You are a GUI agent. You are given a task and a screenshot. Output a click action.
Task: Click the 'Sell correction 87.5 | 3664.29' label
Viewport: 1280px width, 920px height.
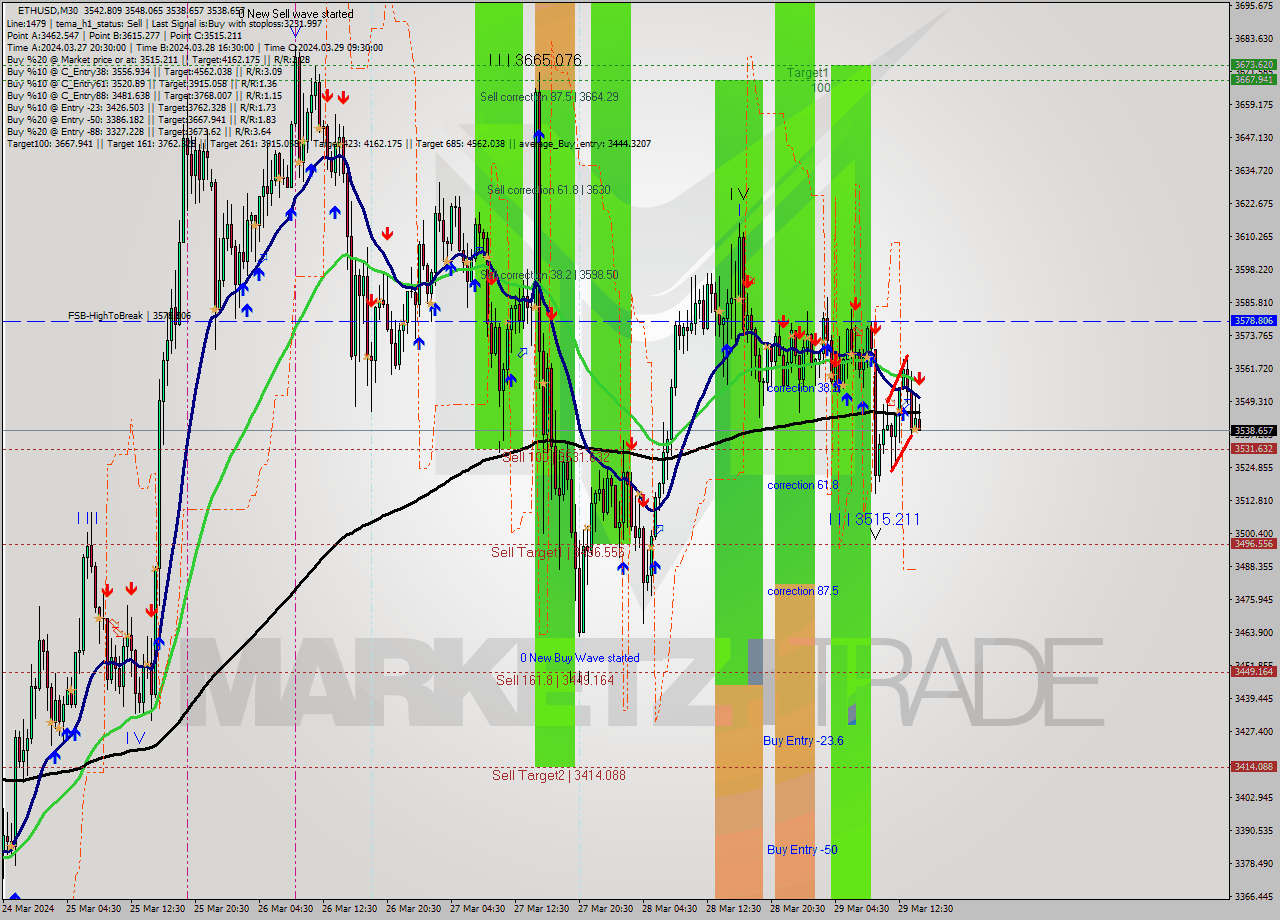(x=549, y=97)
